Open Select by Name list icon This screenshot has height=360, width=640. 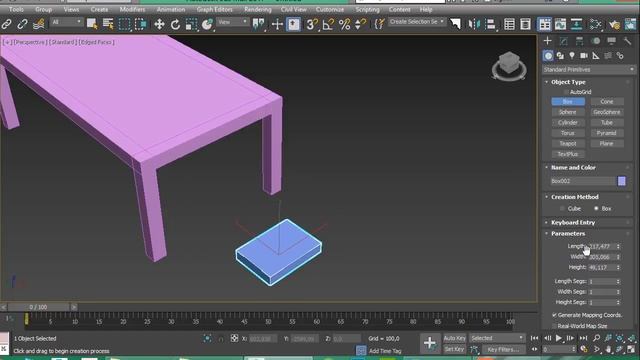tap(108, 24)
